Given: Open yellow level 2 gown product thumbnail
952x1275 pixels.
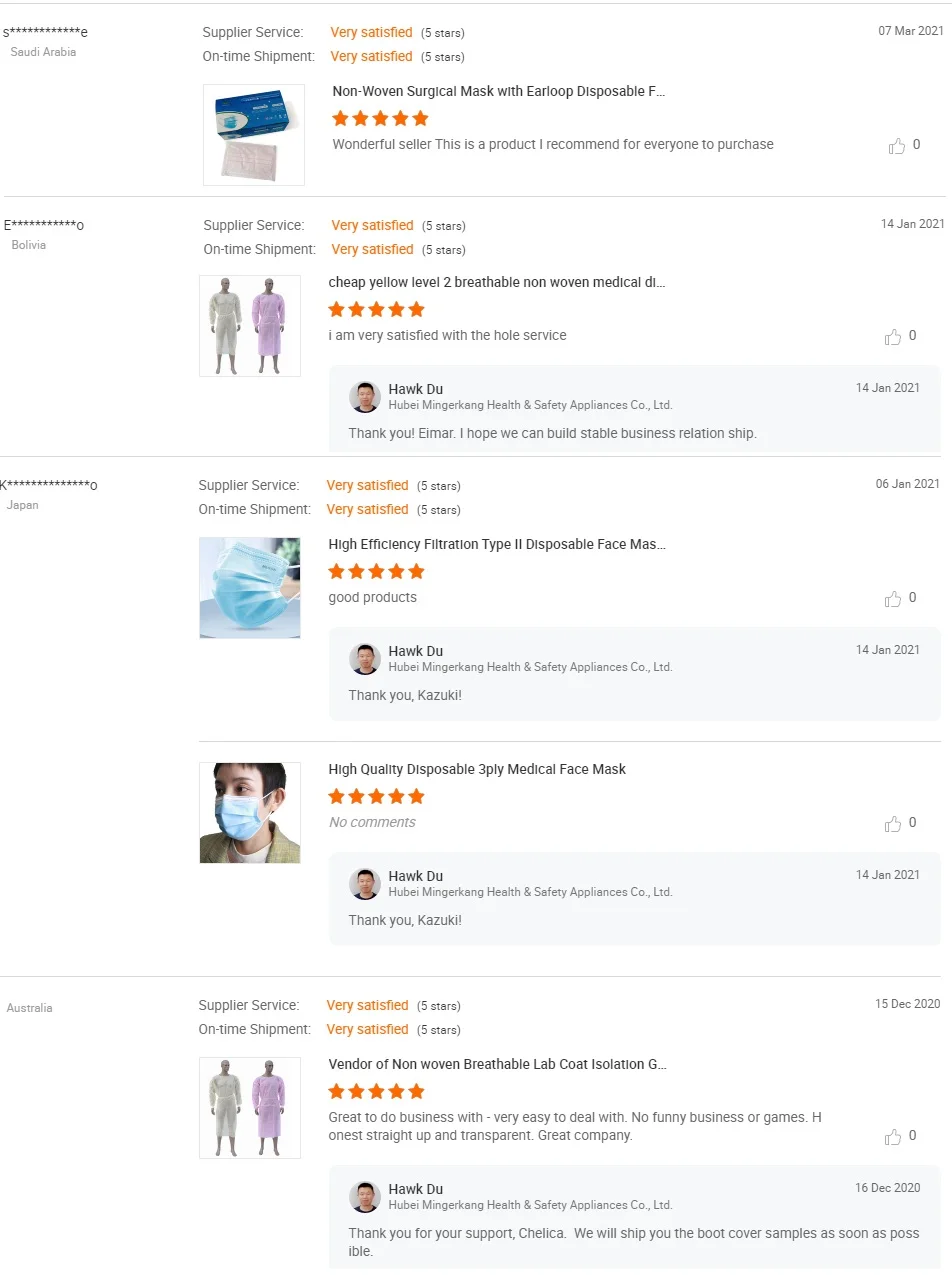Looking at the screenshot, I should (x=250, y=326).
